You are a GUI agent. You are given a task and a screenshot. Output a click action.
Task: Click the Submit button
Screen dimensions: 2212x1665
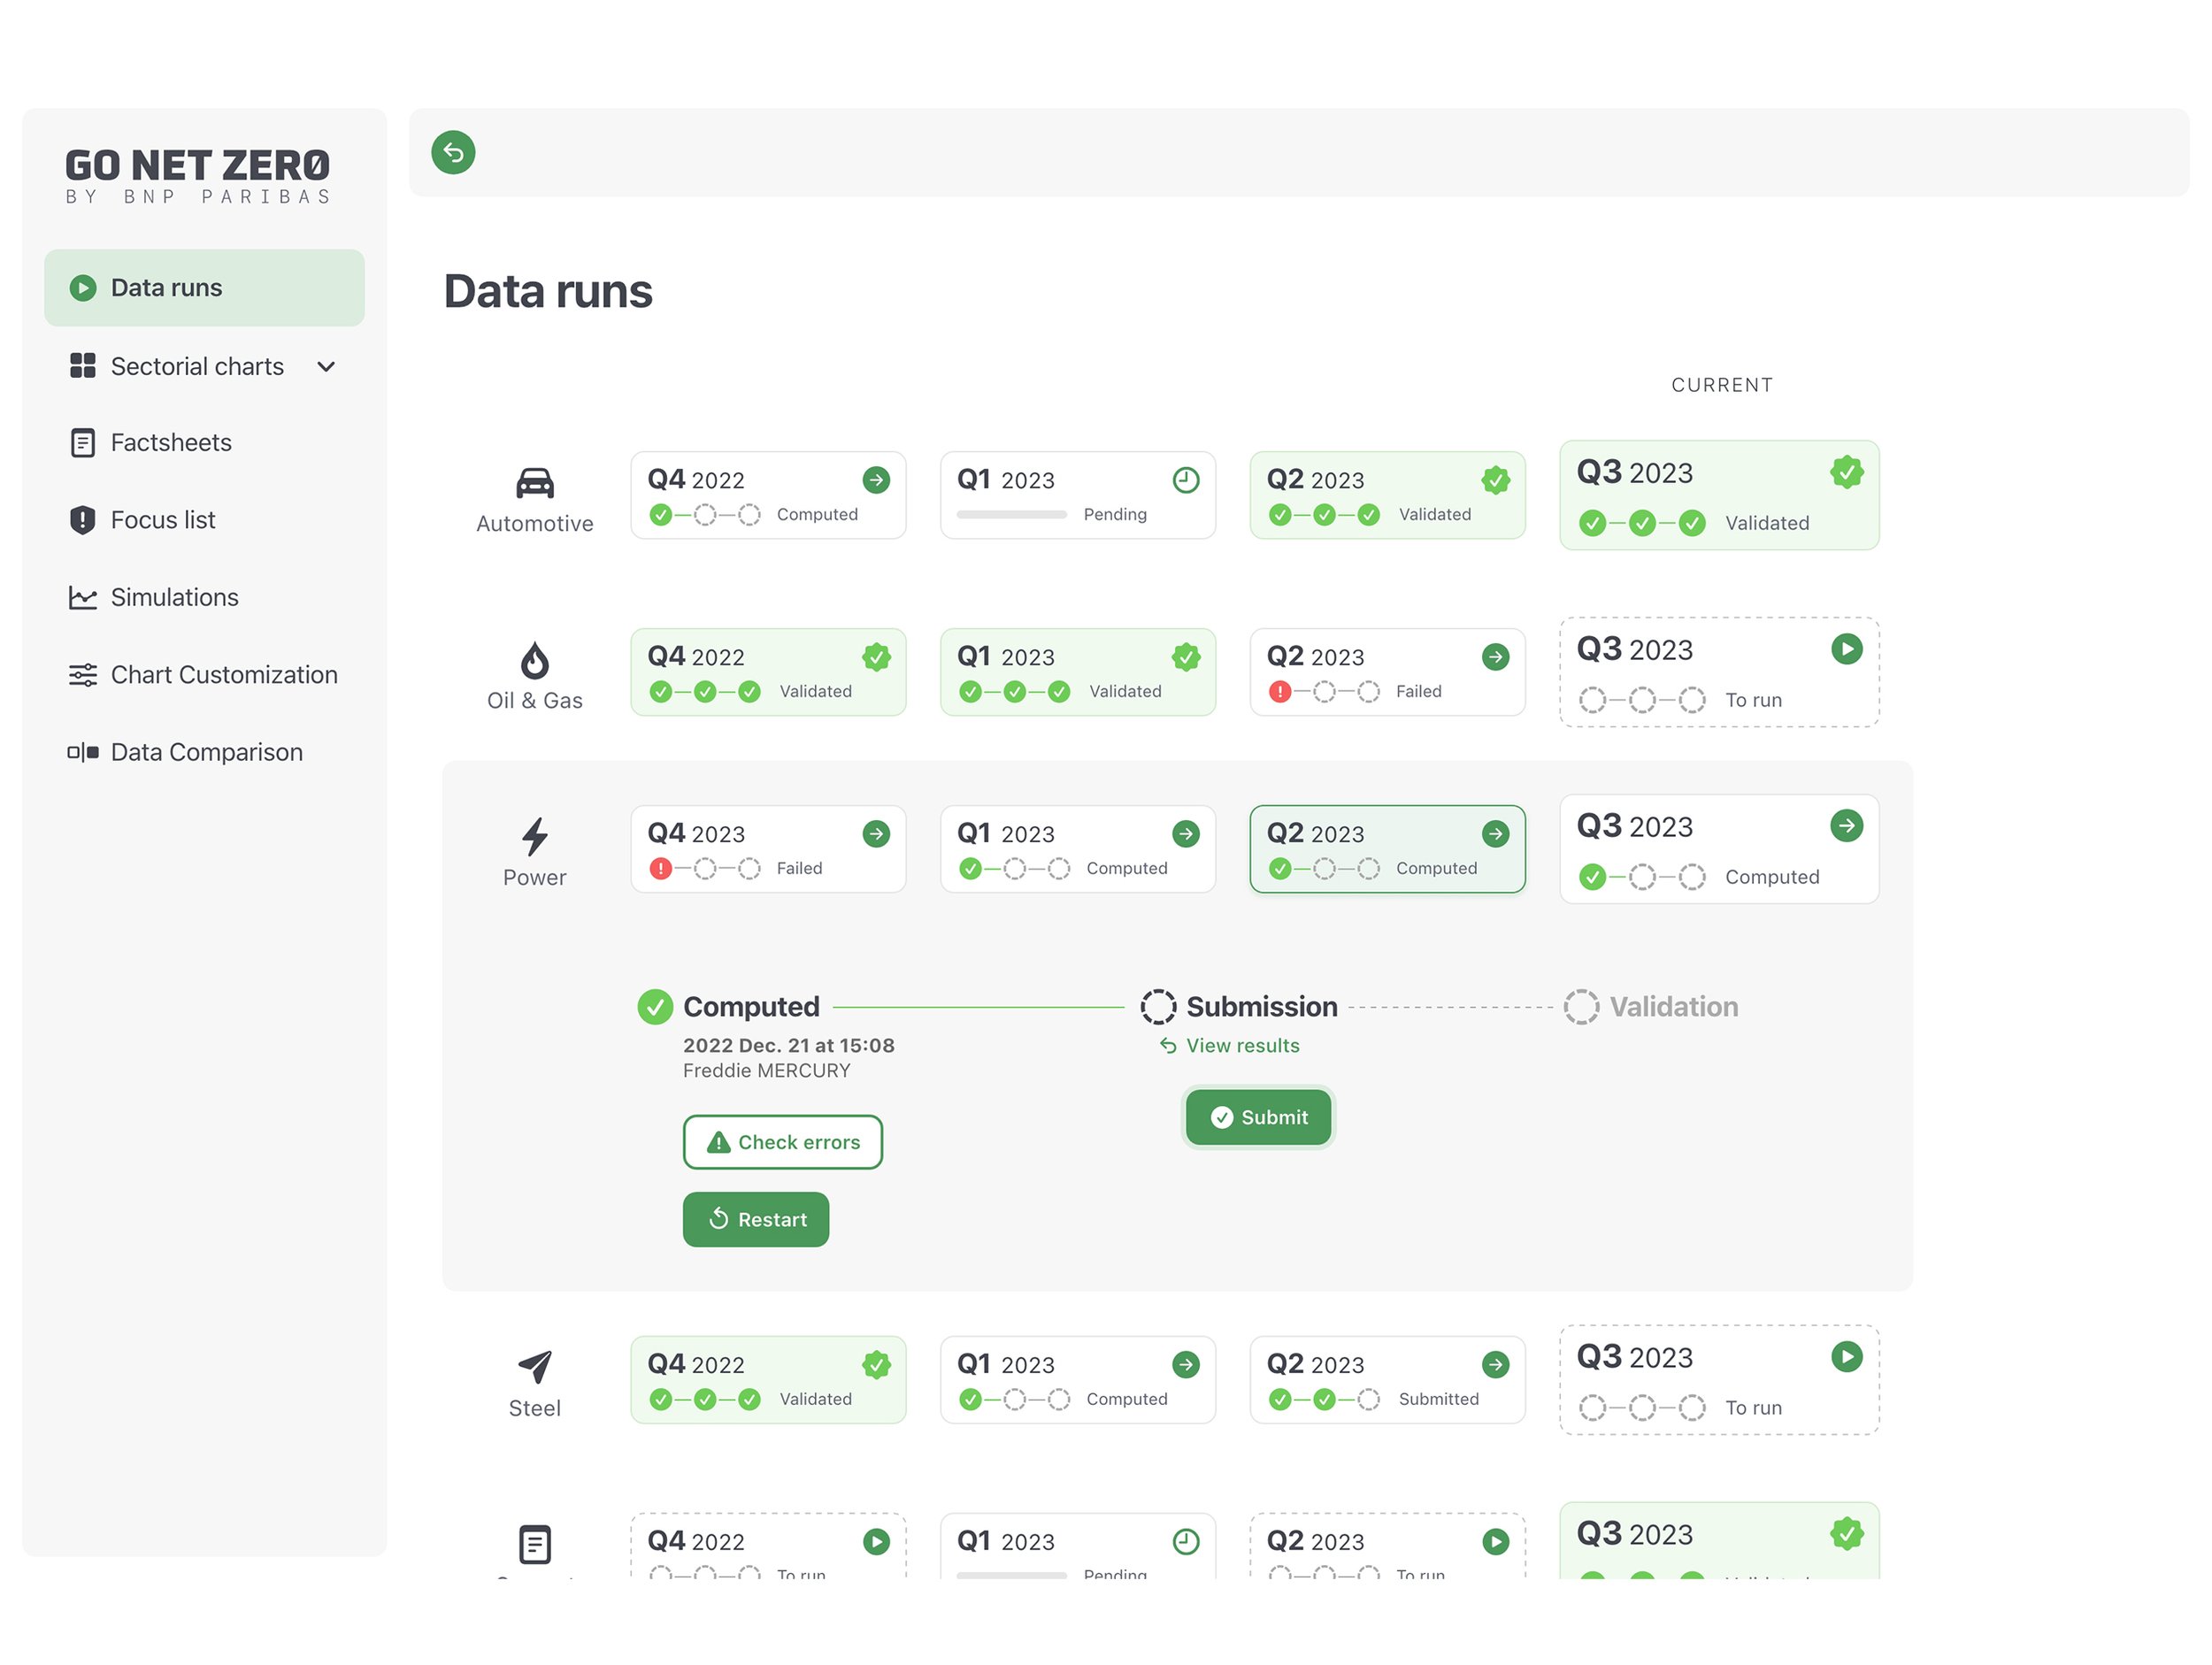[1258, 1118]
